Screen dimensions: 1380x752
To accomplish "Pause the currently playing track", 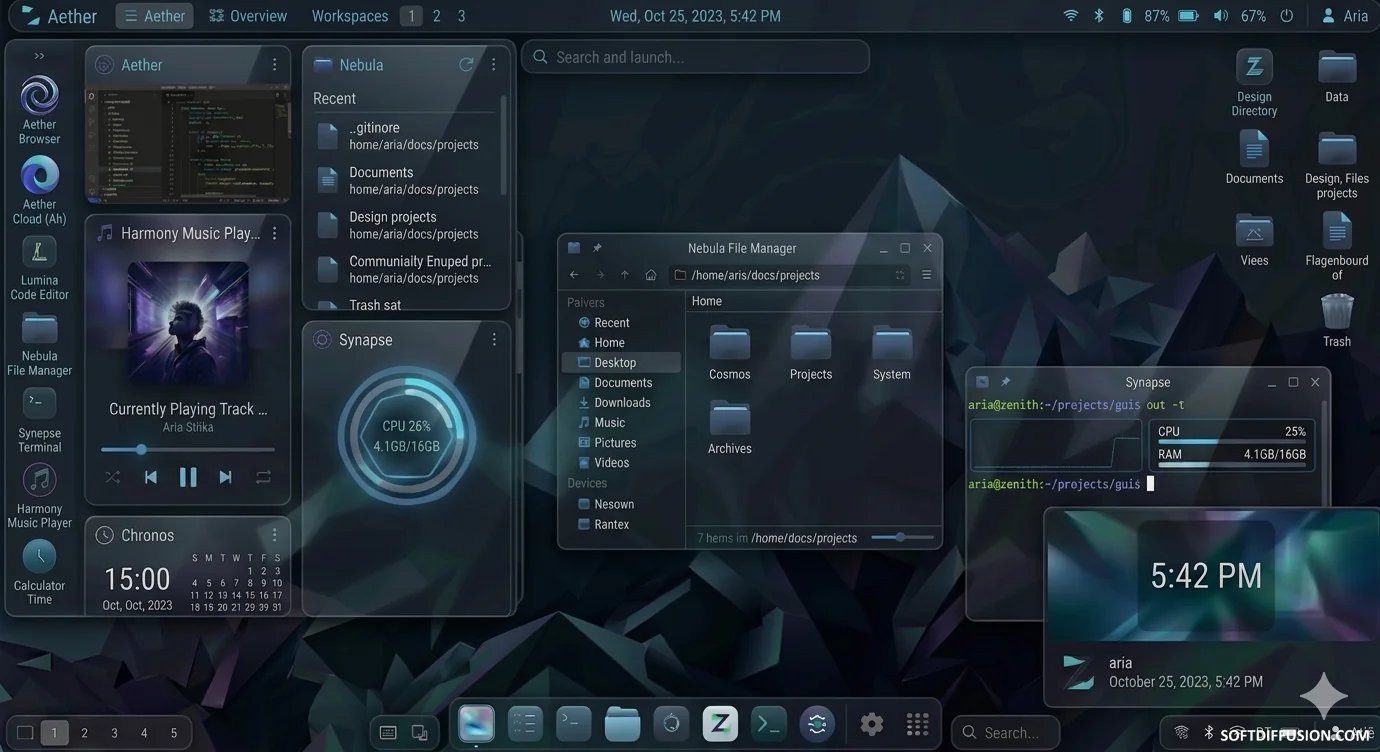I will point(188,478).
